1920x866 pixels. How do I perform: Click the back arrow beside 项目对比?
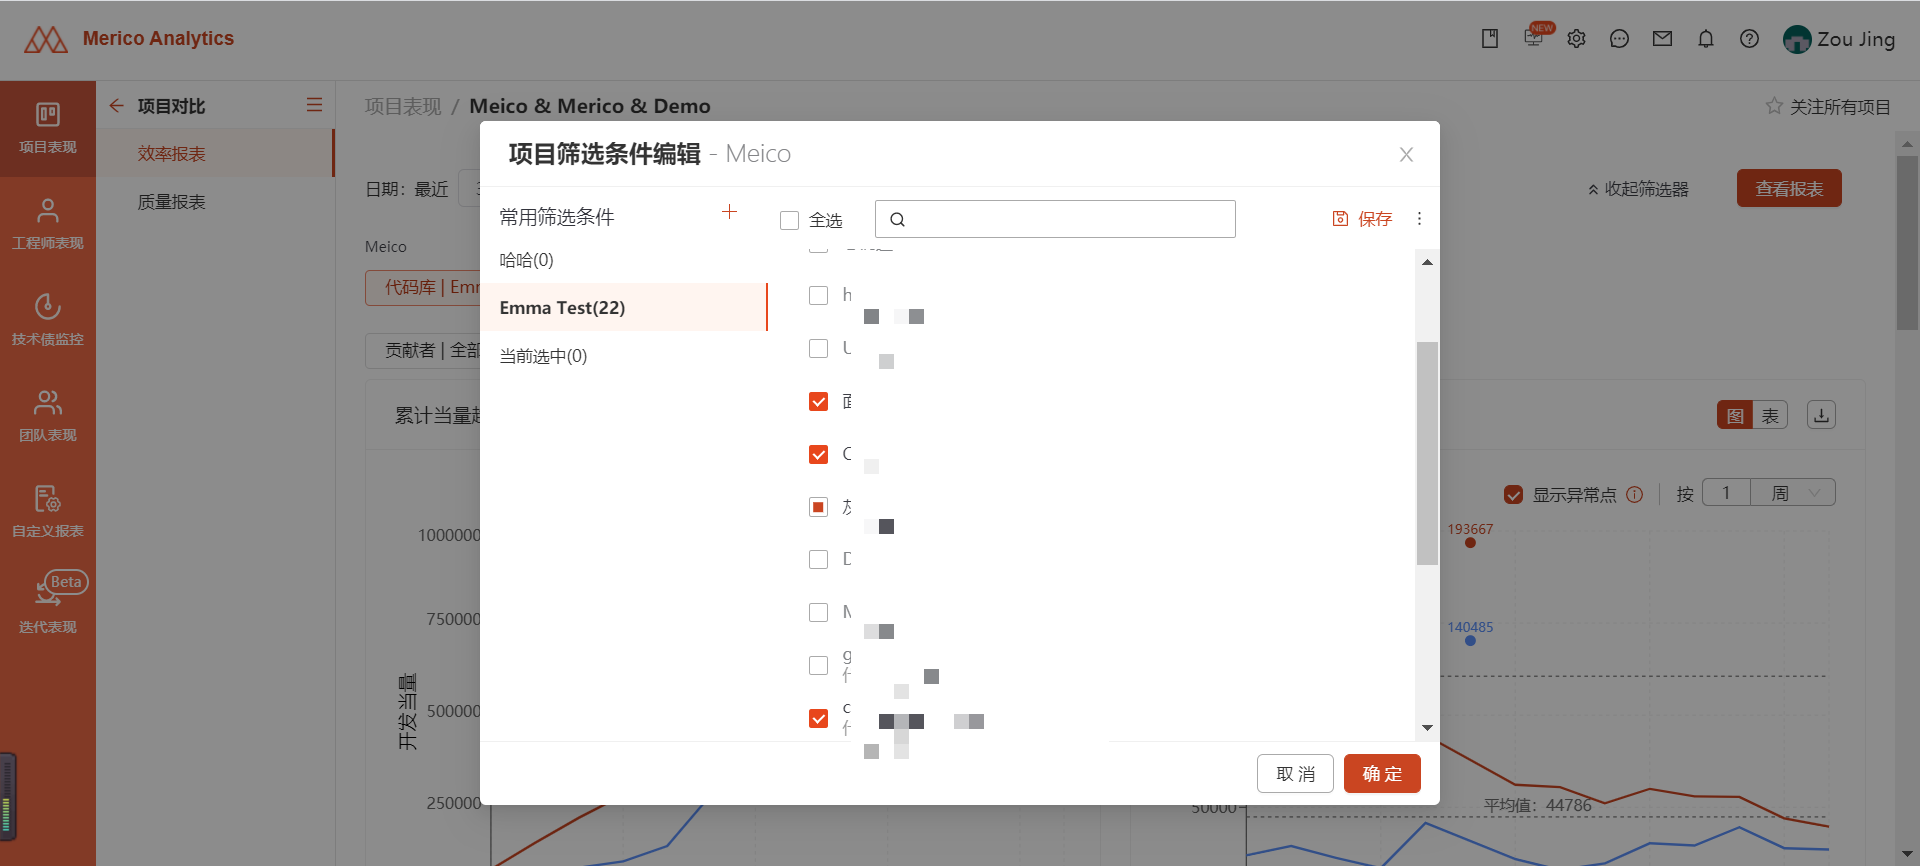(x=117, y=105)
